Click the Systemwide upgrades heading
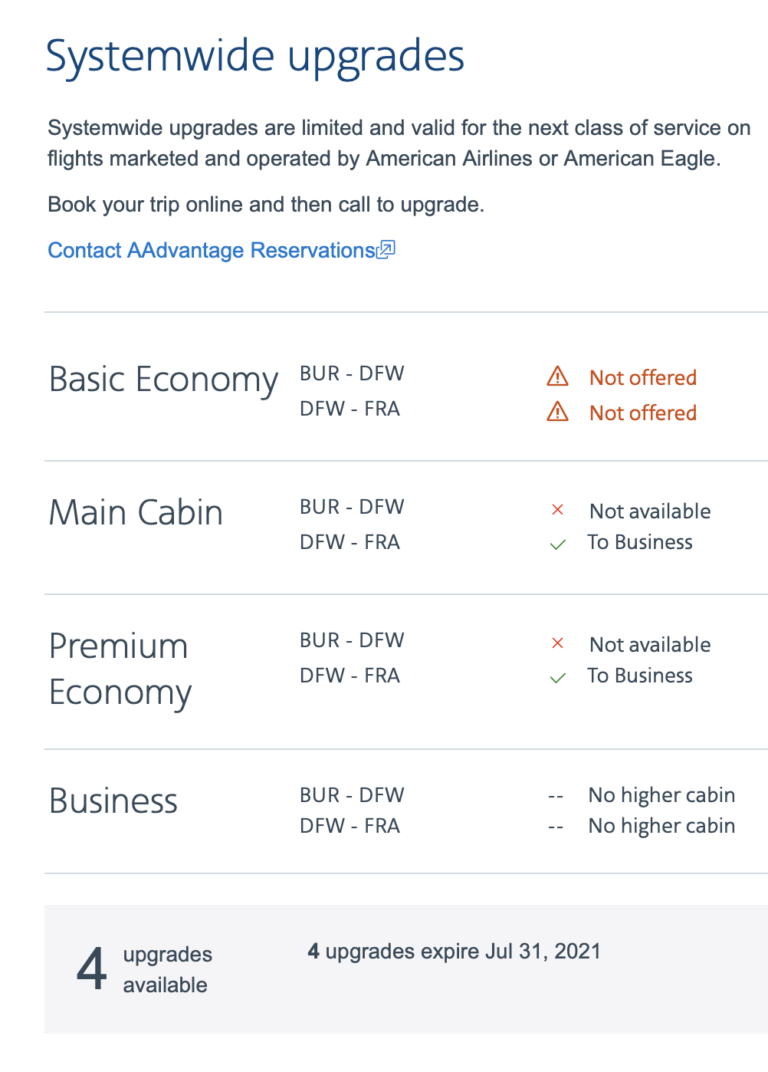The image size is (768, 1072). pos(255,55)
